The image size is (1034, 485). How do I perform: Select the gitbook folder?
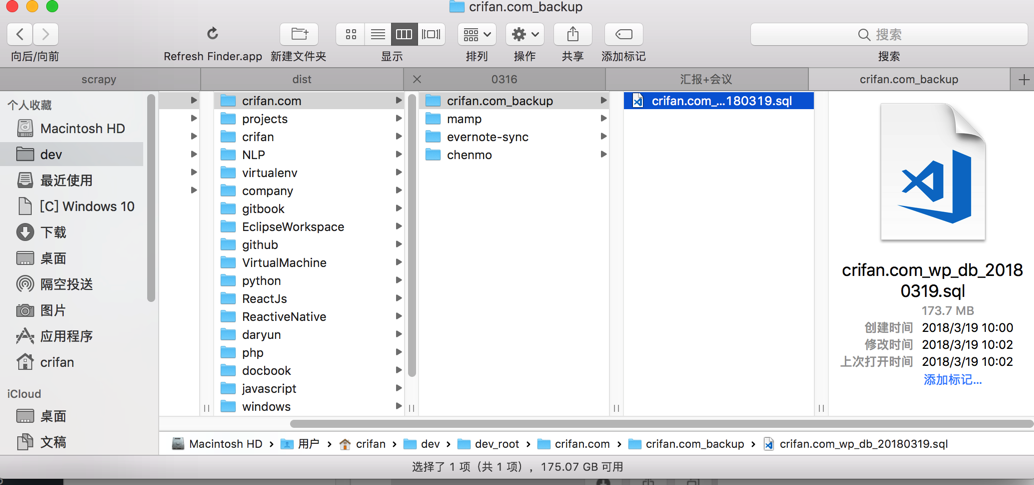coord(310,209)
